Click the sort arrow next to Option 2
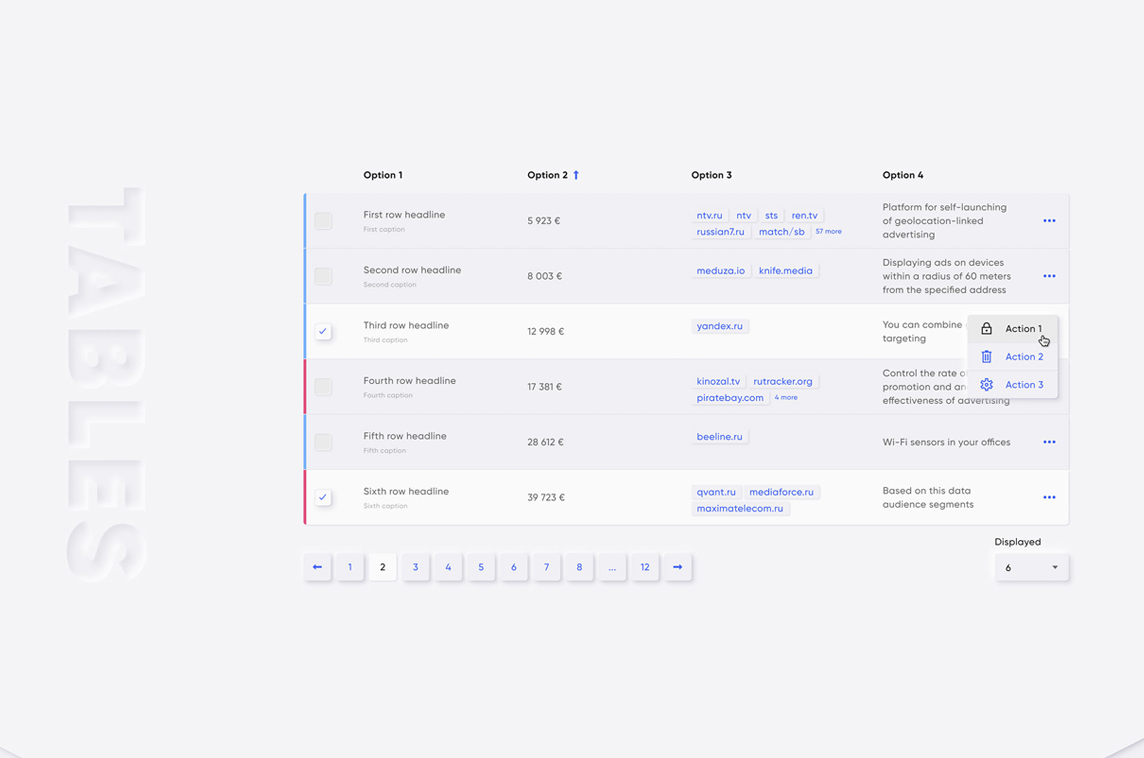The width and height of the screenshot is (1144, 758). pyautogui.click(x=576, y=175)
